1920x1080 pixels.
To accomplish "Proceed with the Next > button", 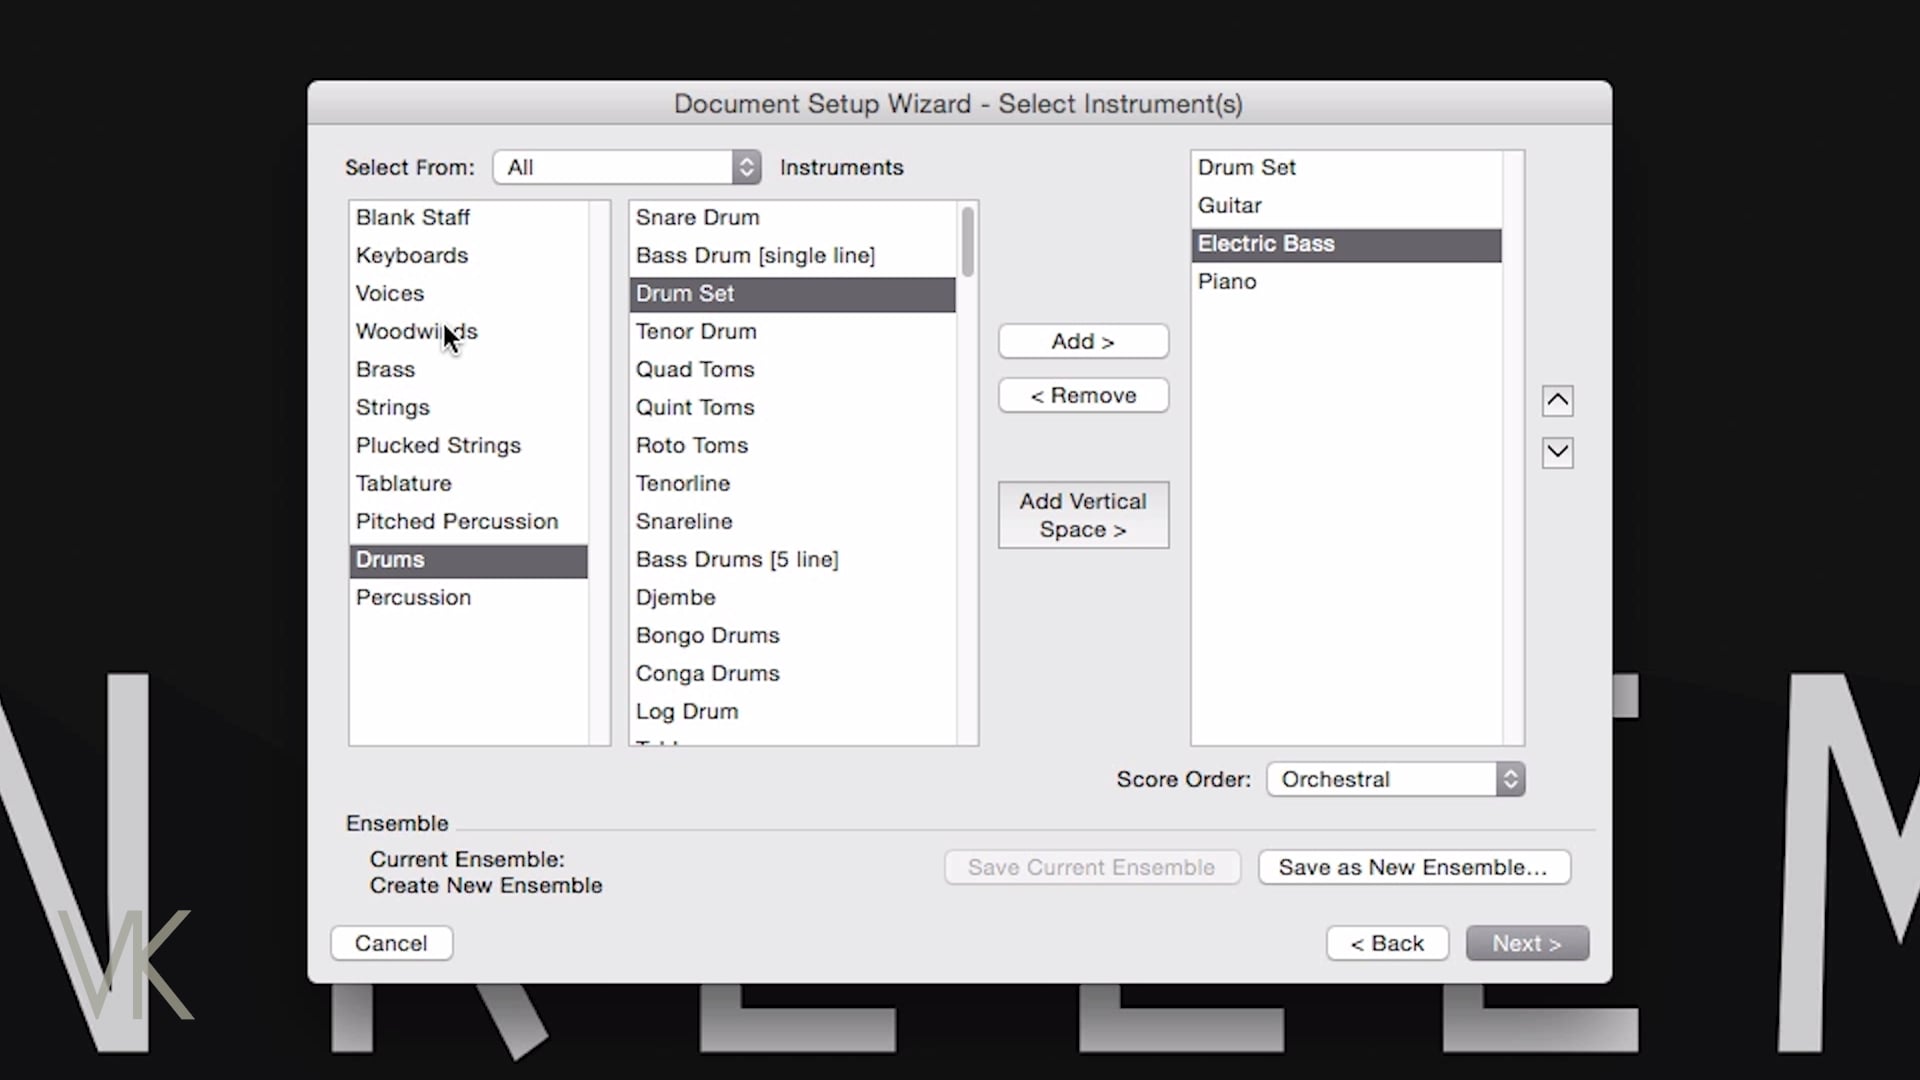I will pos(1526,943).
